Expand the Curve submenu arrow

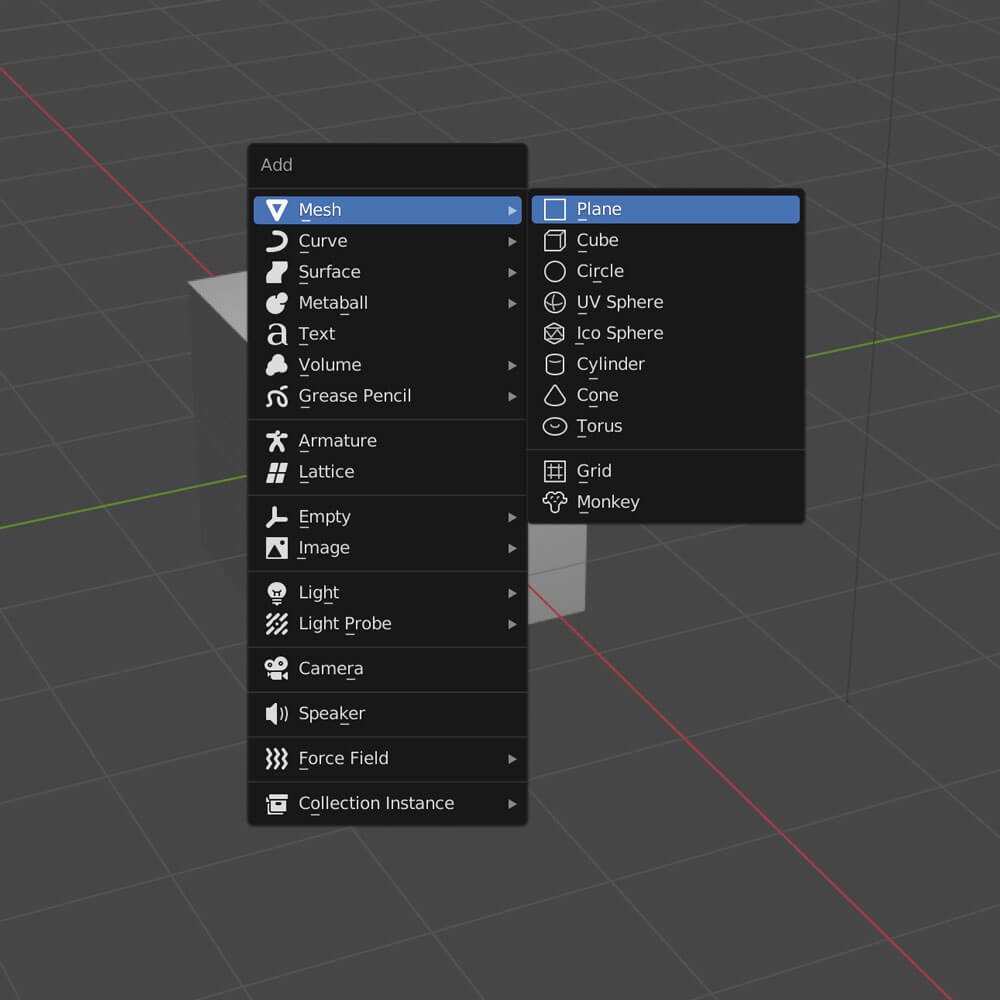tap(512, 241)
